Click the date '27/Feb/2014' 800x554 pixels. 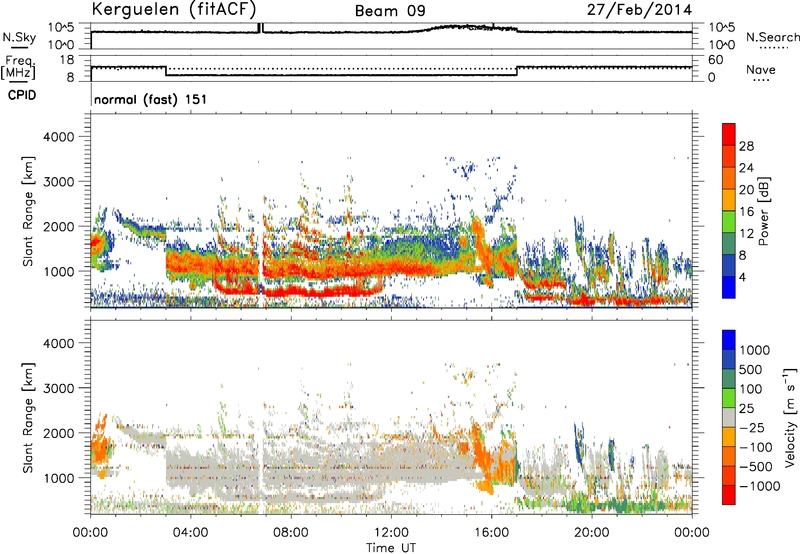coord(639,10)
